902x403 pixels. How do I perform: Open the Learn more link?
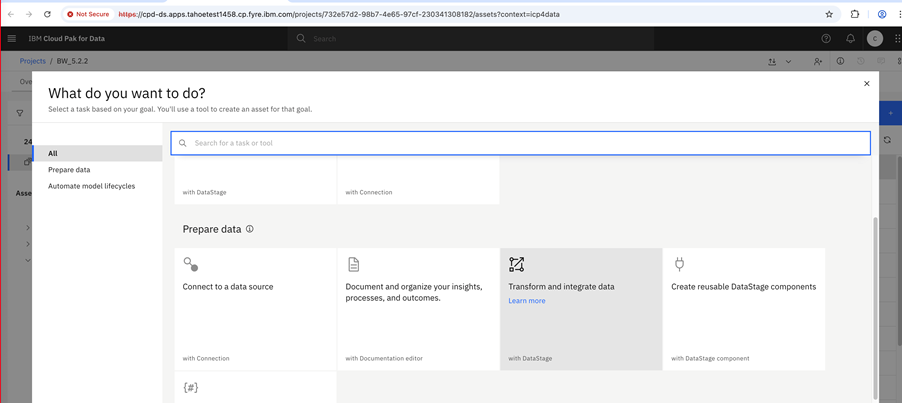point(527,301)
